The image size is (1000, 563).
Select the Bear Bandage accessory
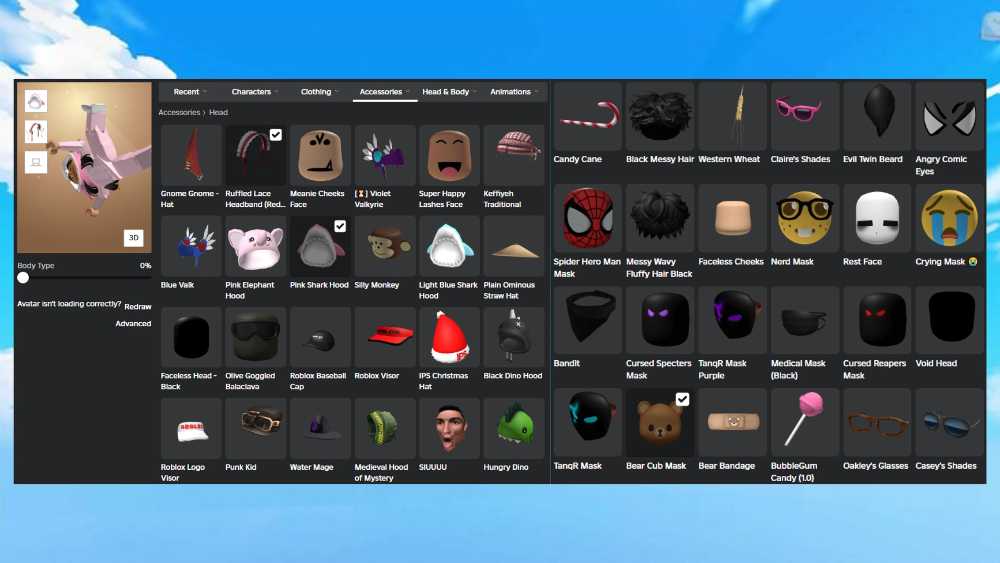732,422
